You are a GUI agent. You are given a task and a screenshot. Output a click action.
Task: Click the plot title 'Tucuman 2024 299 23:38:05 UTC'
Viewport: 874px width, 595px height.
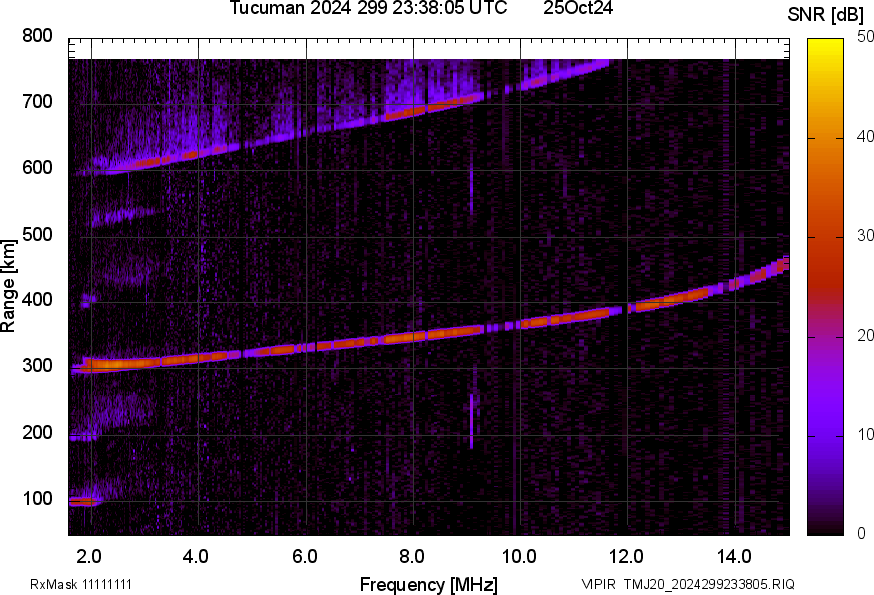(x=368, y=8)
